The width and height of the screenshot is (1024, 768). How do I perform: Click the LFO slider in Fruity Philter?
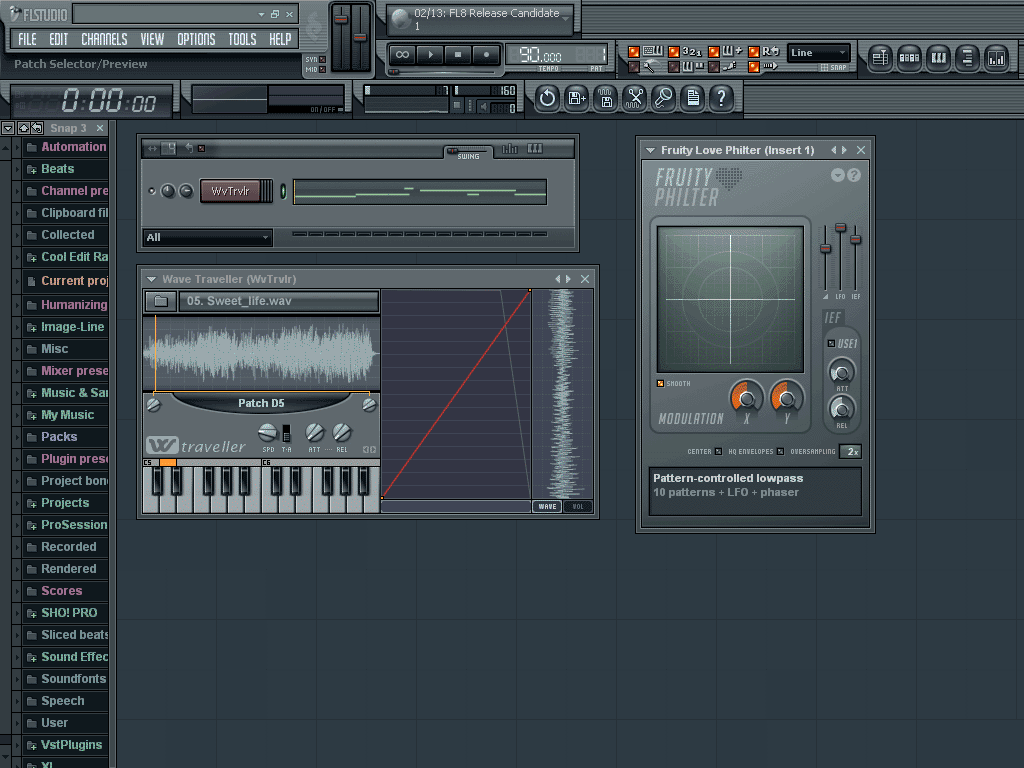pos(840,258)
